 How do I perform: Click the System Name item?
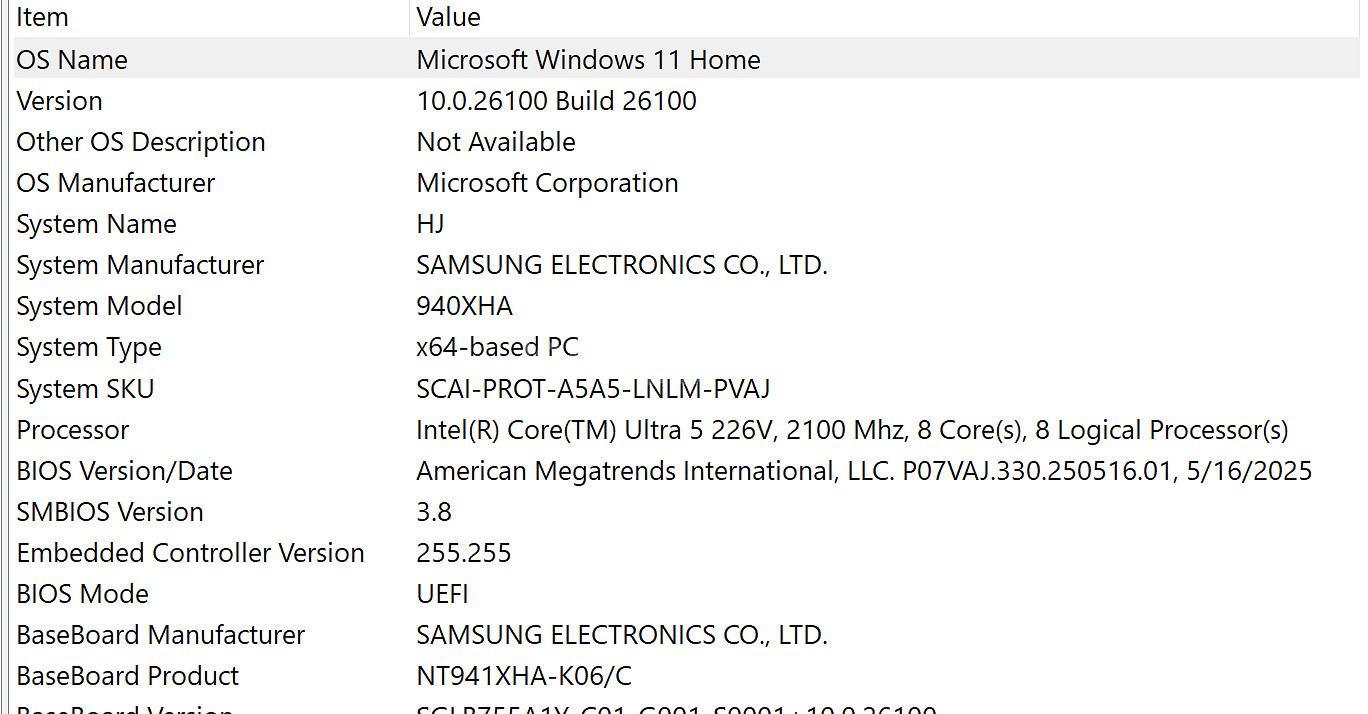(x=97, y=224)
